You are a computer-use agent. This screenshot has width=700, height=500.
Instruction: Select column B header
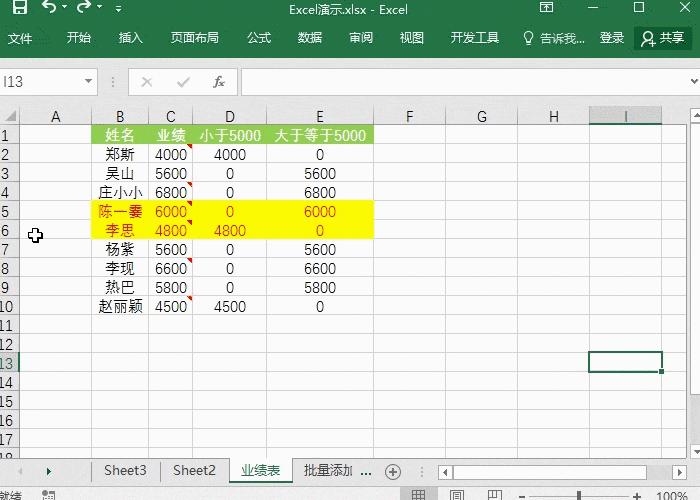point(120,117)
